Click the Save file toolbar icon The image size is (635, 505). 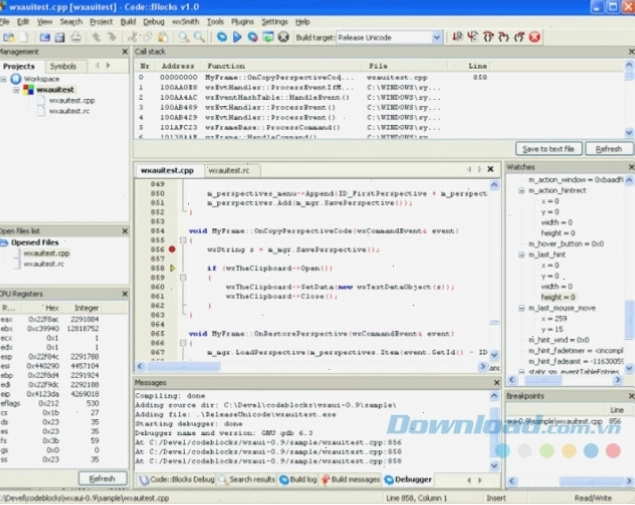[x=45, y=37]
